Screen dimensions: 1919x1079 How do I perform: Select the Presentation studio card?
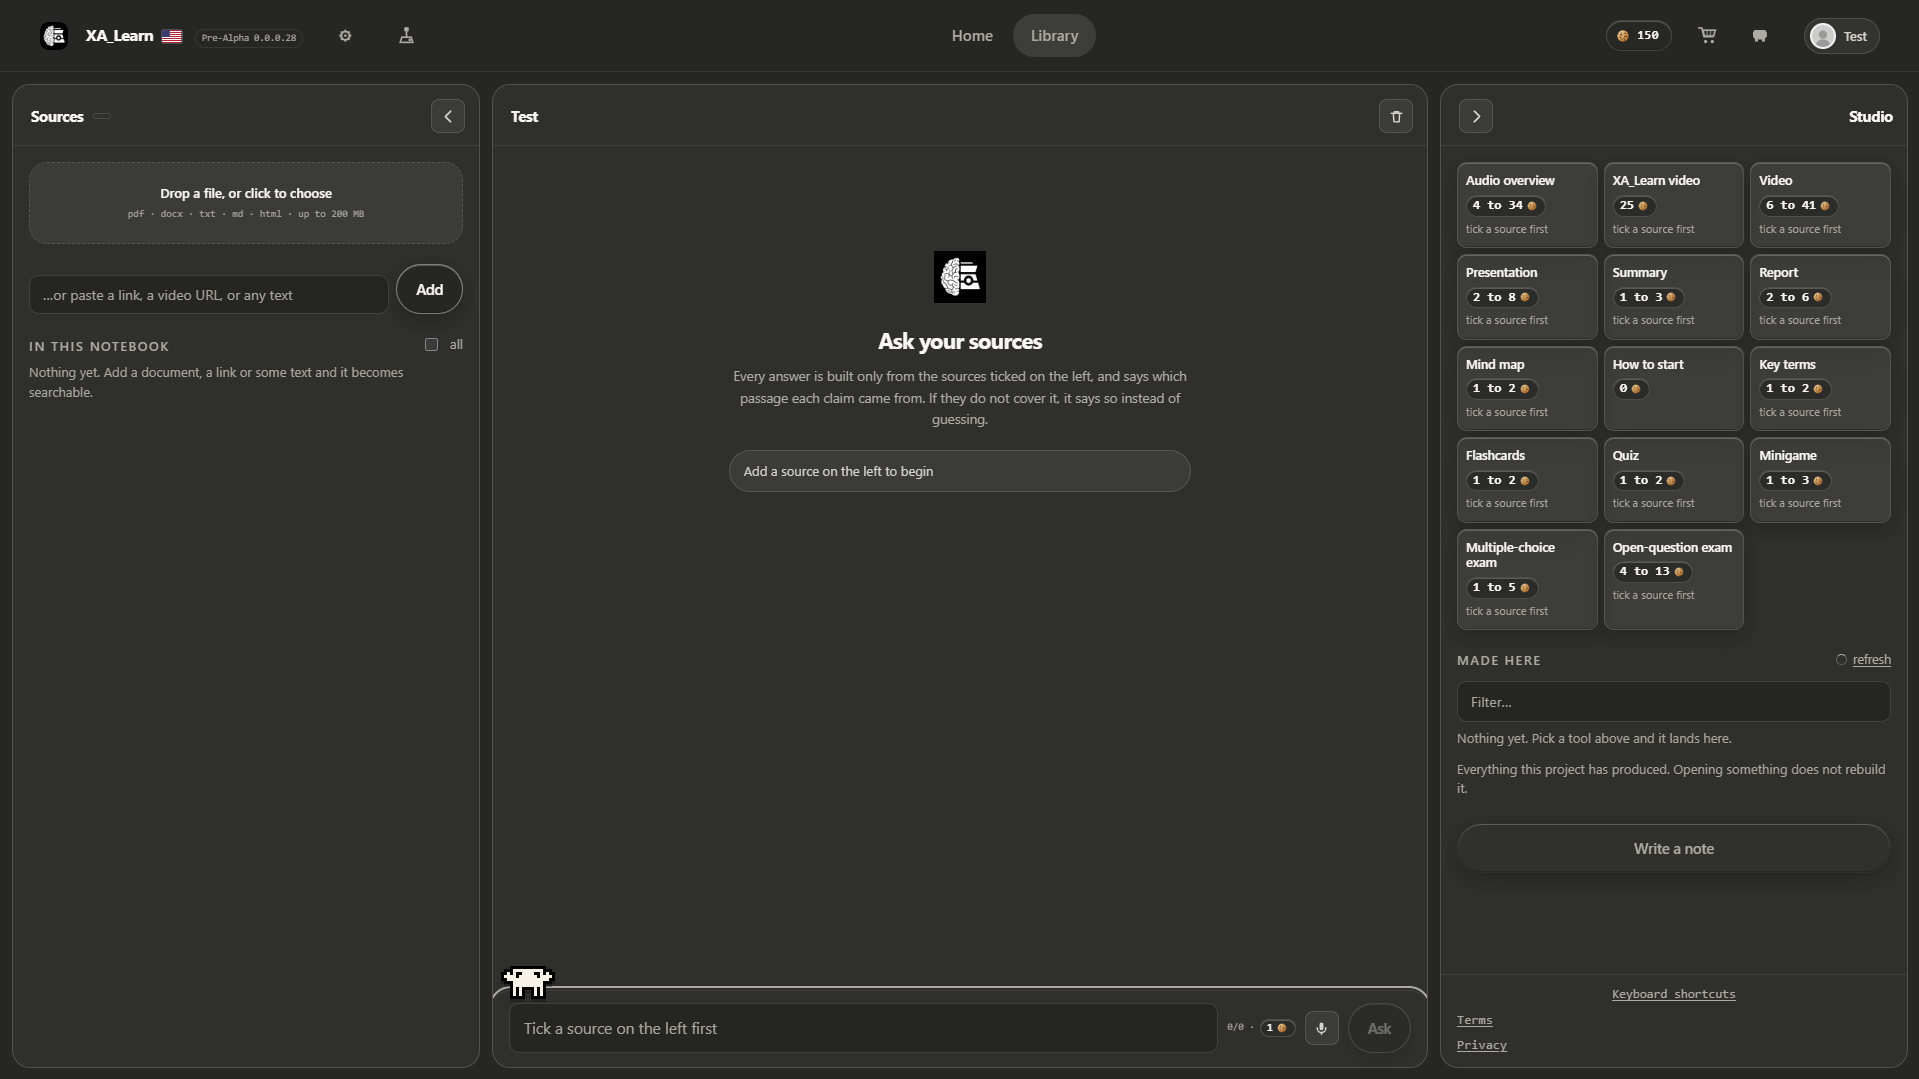point(1527,297)
